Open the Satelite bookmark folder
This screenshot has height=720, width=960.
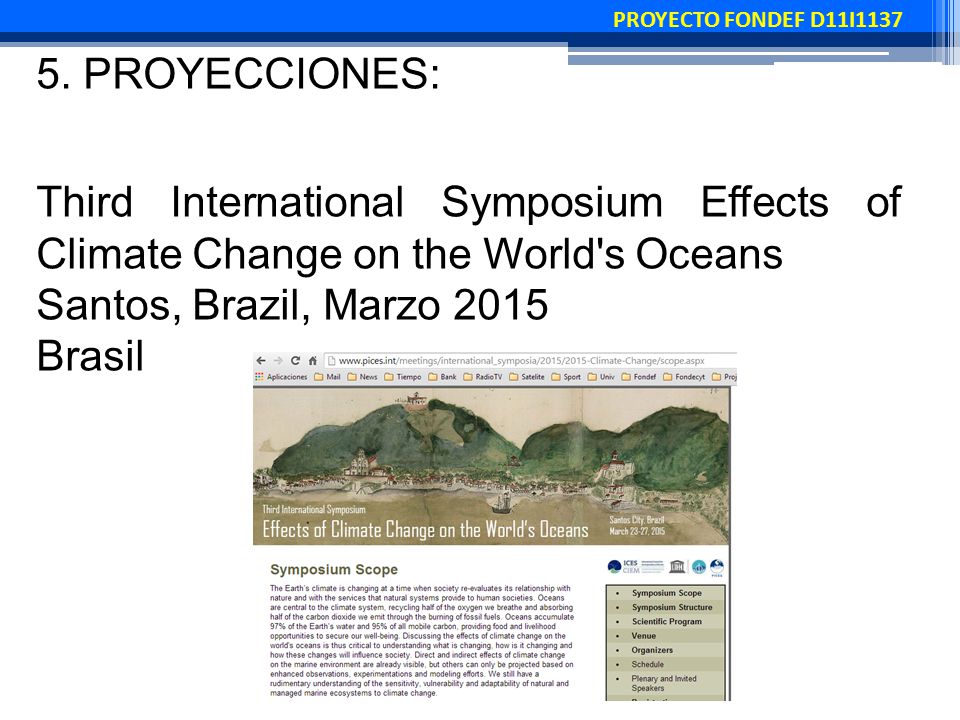pyautogui.click(x=527, y=377)
